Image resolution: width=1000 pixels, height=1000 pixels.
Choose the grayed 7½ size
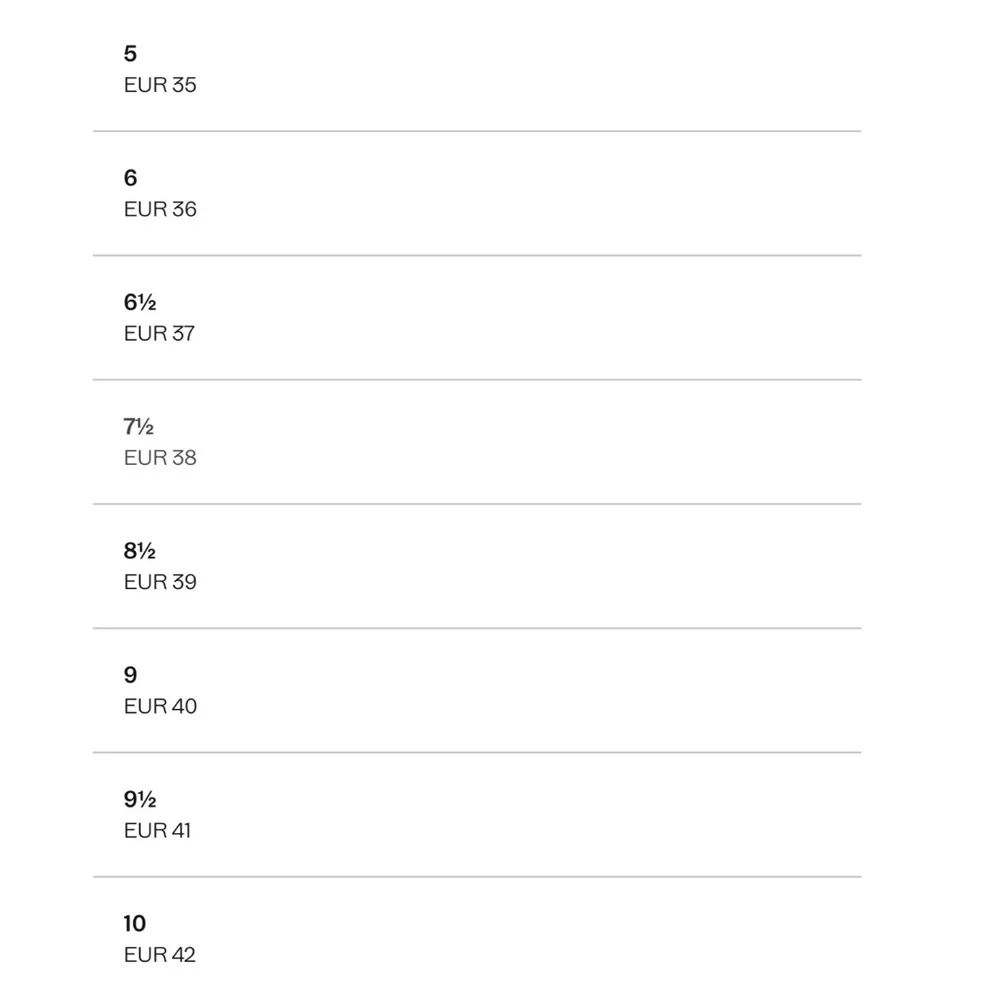[x=138, y=427]
